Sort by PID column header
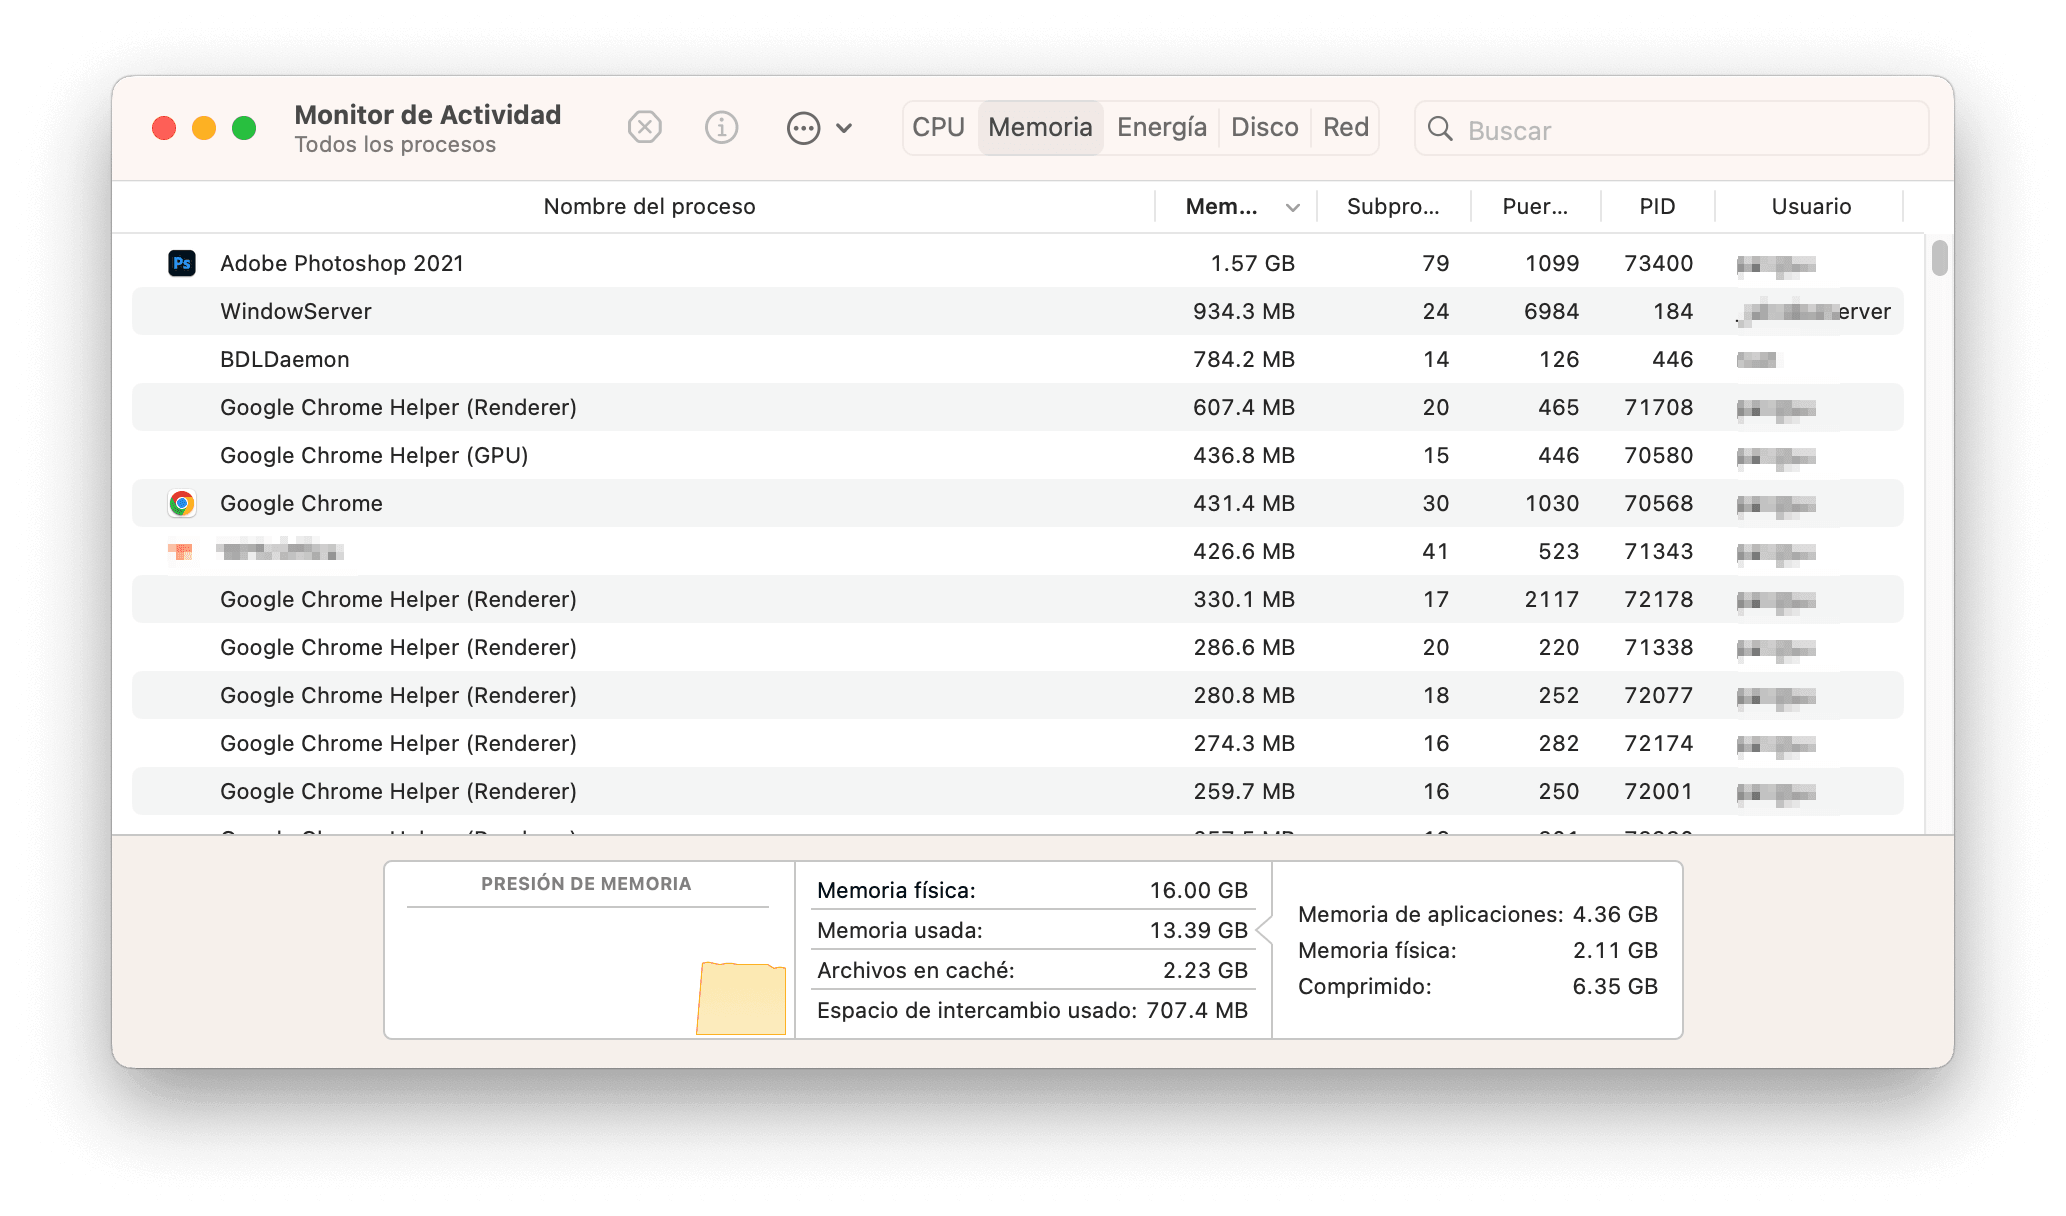Image resolution: width=2066 pixels, height=1216 pixels. [1657, 206]
